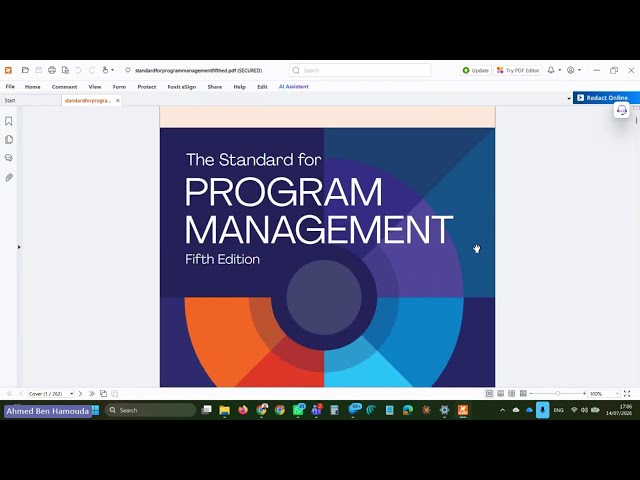The image size is (640, 480).
Task: Go to the next page arrow
Action: (x=80, y=393)
